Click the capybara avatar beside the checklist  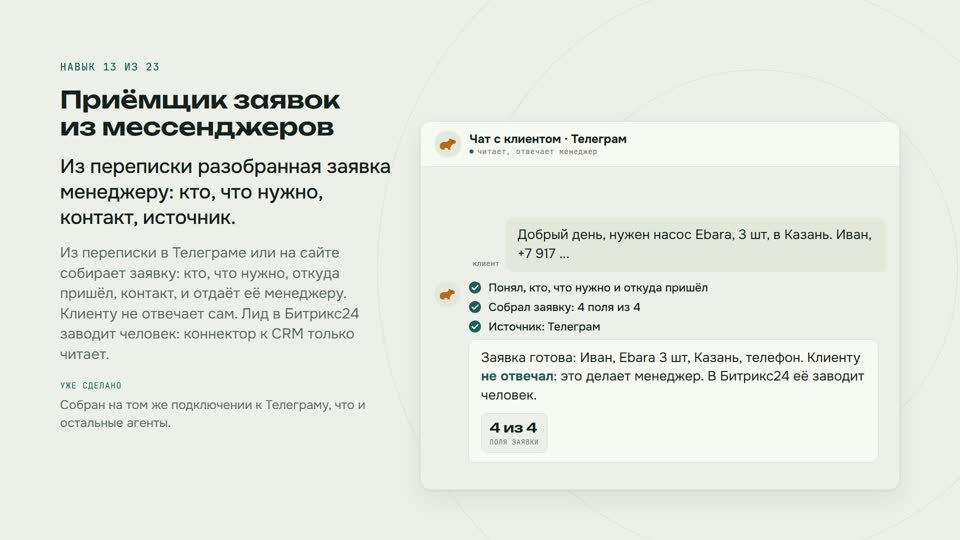point(448,294)
